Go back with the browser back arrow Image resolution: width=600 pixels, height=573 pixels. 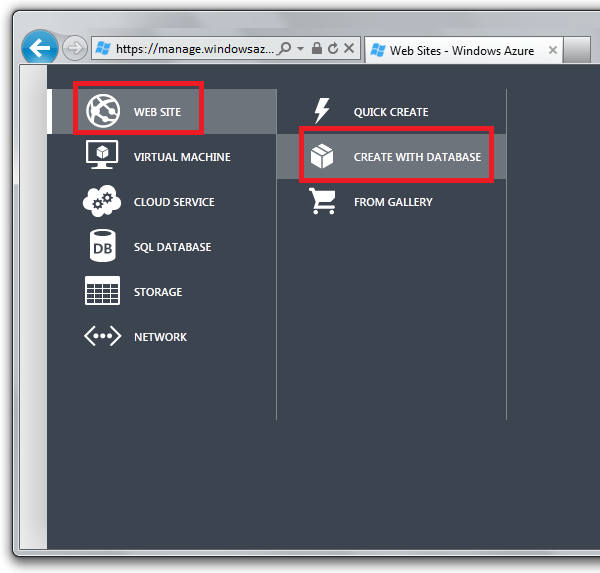pos(40,48)
